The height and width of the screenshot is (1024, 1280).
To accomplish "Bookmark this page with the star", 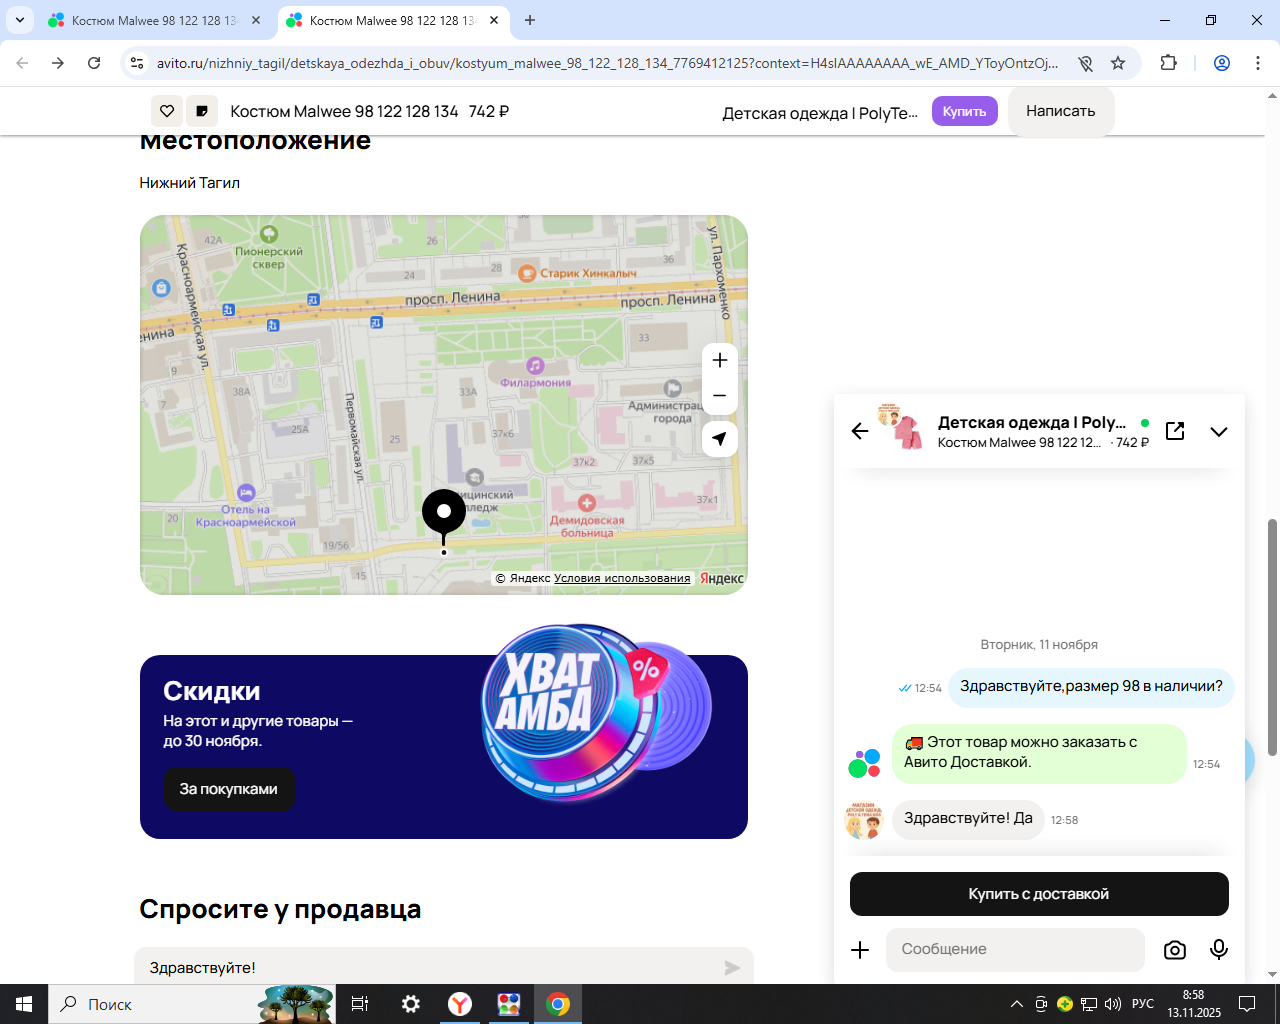I will point(1118,63).
